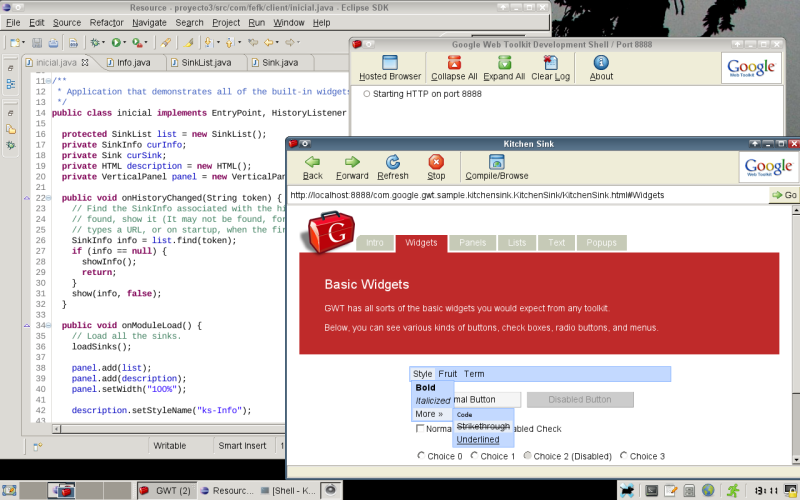
Task: Click the Disabled Button in Kitchen Sink
Action: pyautogui.click(x=580, y=399)
